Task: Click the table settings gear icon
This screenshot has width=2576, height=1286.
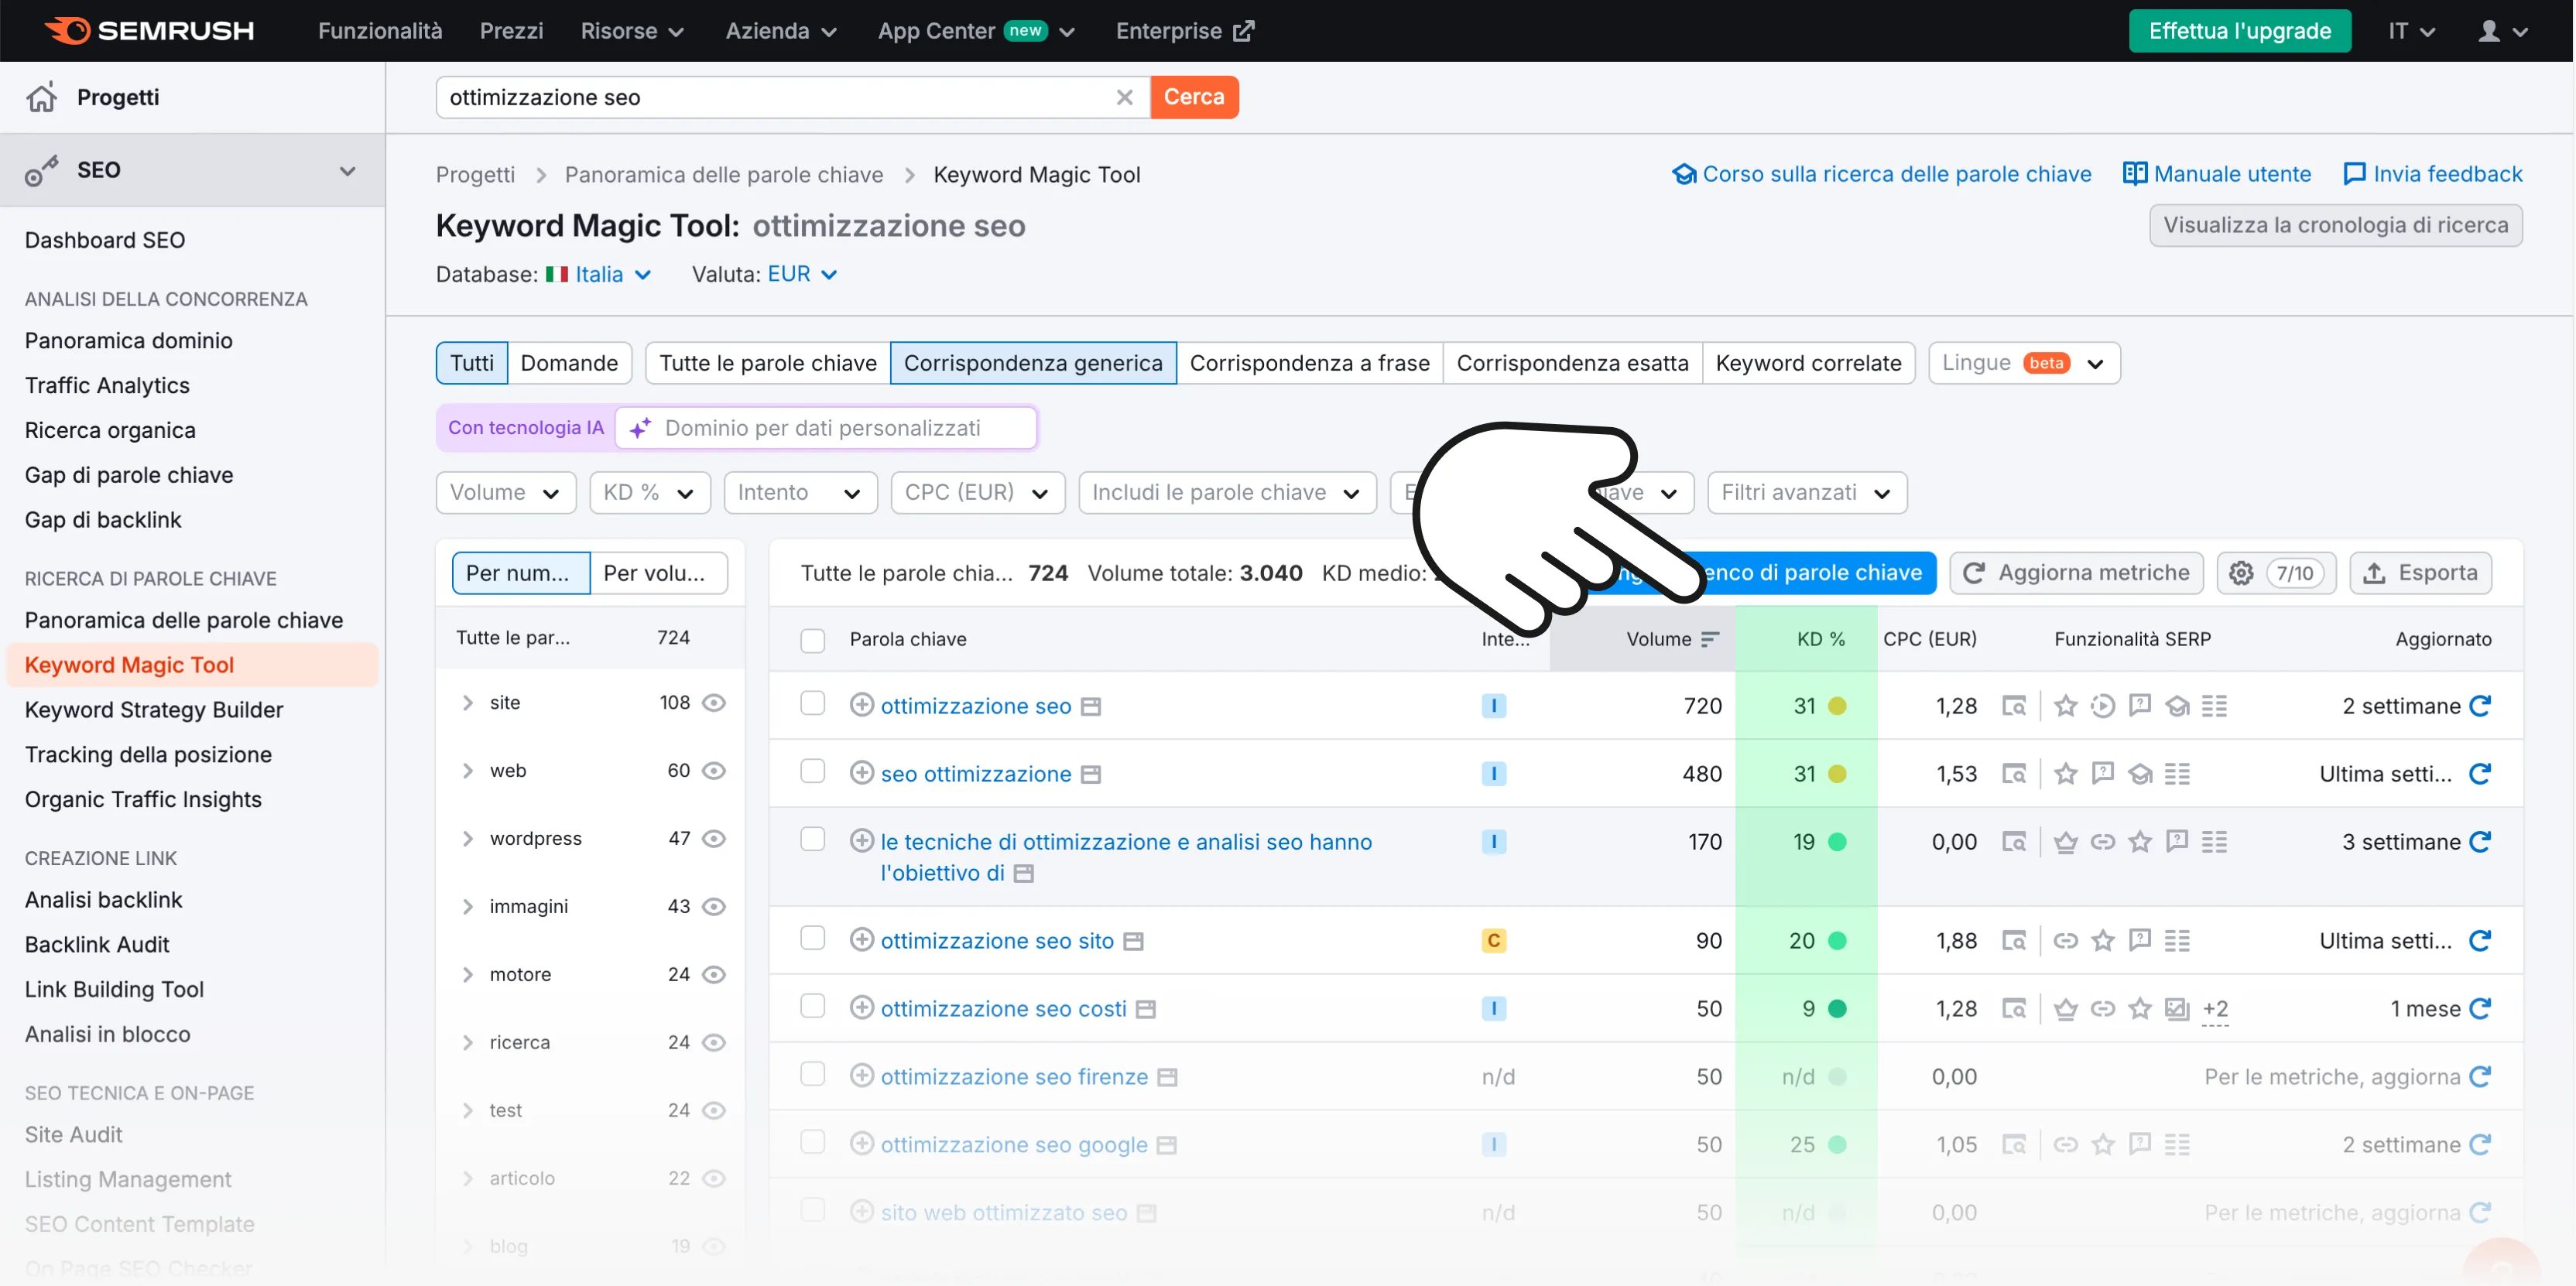Action: pos(2241,573)
